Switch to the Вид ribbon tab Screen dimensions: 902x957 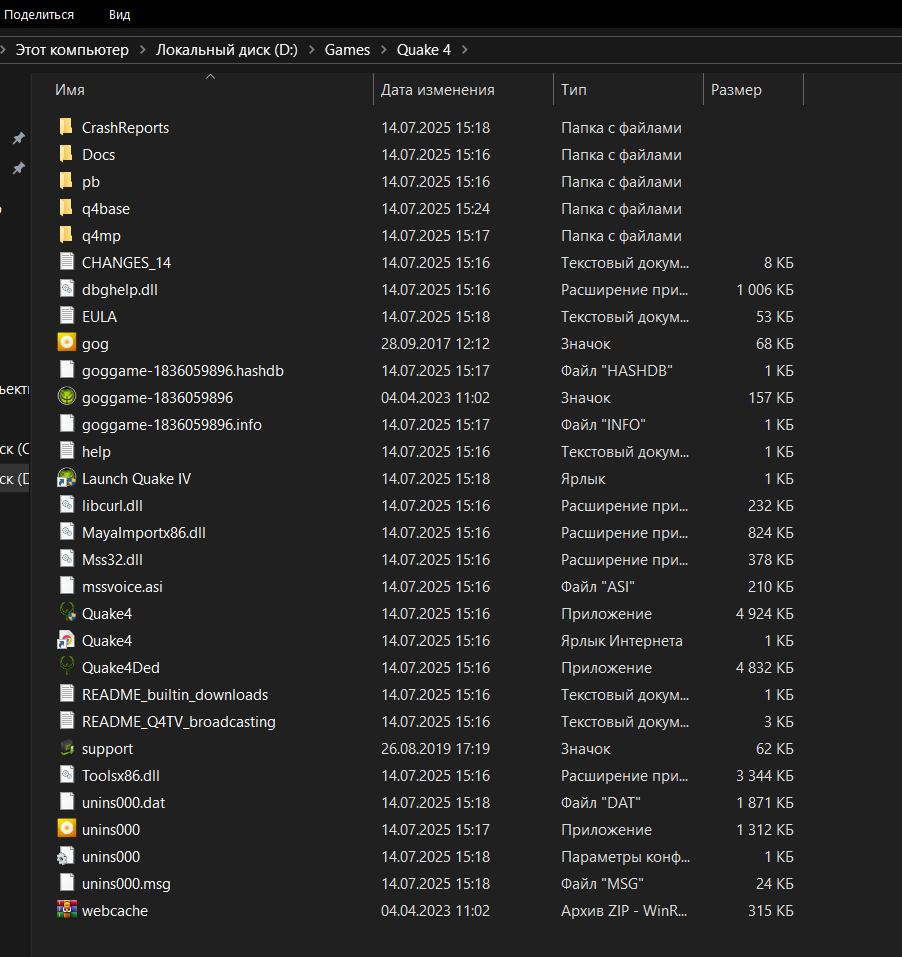pyautogui.click(x=120, y=14)
